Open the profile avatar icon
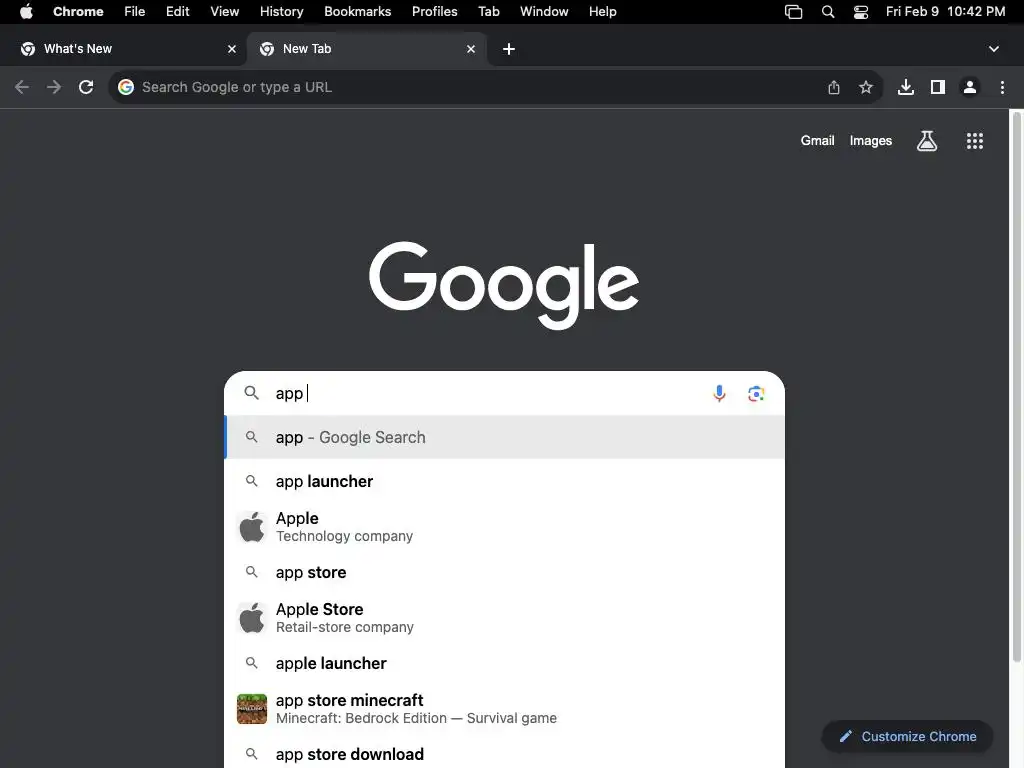Viewport: 1024px width, 768px height. coord(970,87)
